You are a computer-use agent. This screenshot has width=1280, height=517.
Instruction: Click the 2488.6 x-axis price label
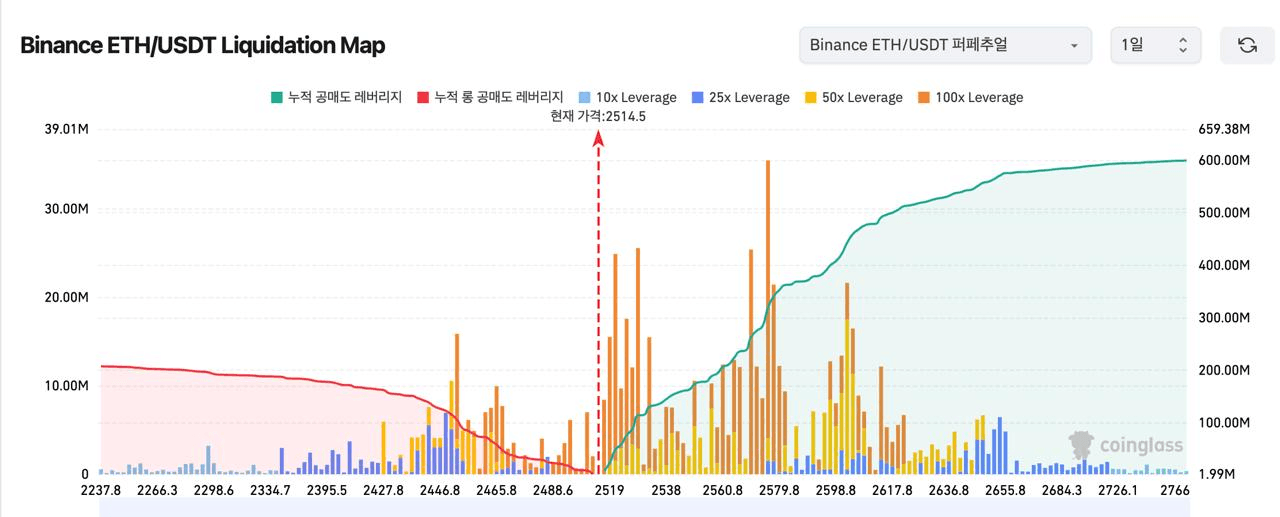(553, 490)
